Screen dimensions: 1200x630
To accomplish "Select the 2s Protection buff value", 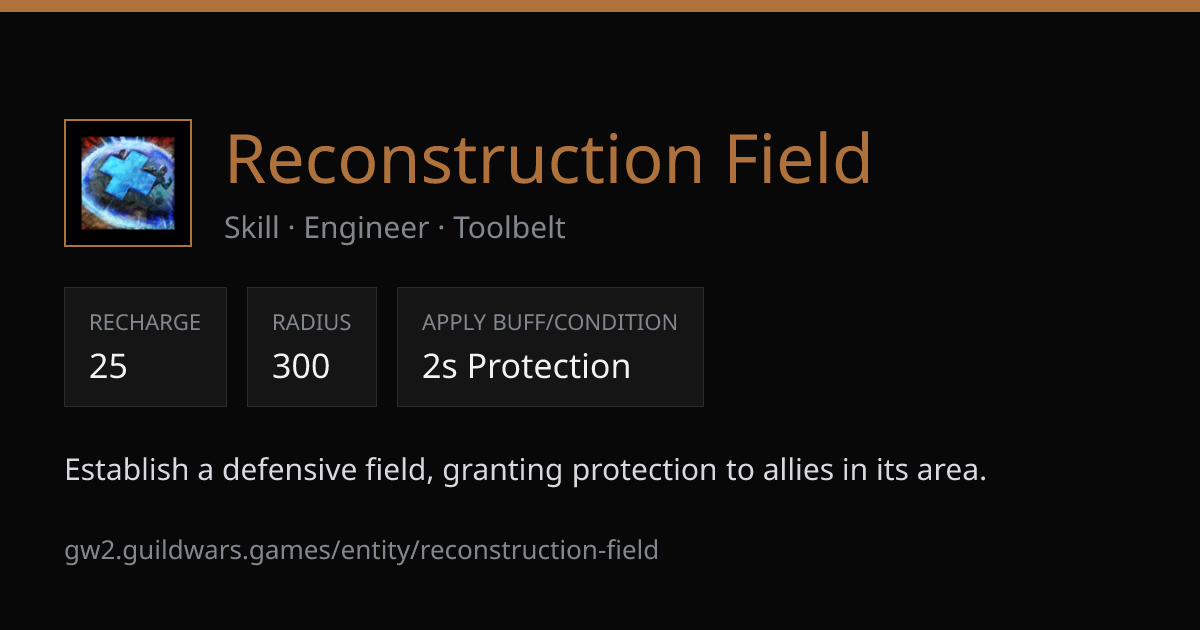I will pyautogui.click(x=526, y=366).
